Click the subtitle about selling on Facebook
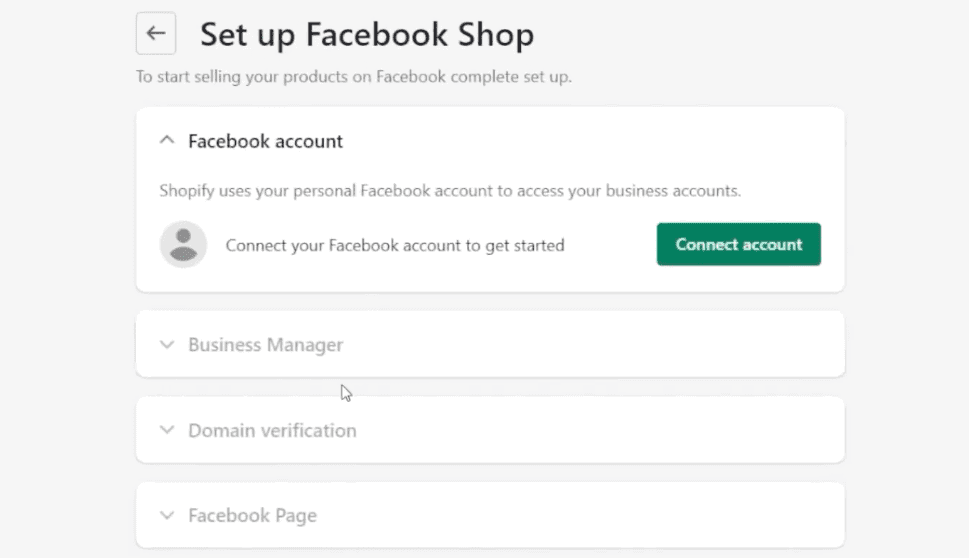Screen dimensions: 969x558 click(353, 77)
